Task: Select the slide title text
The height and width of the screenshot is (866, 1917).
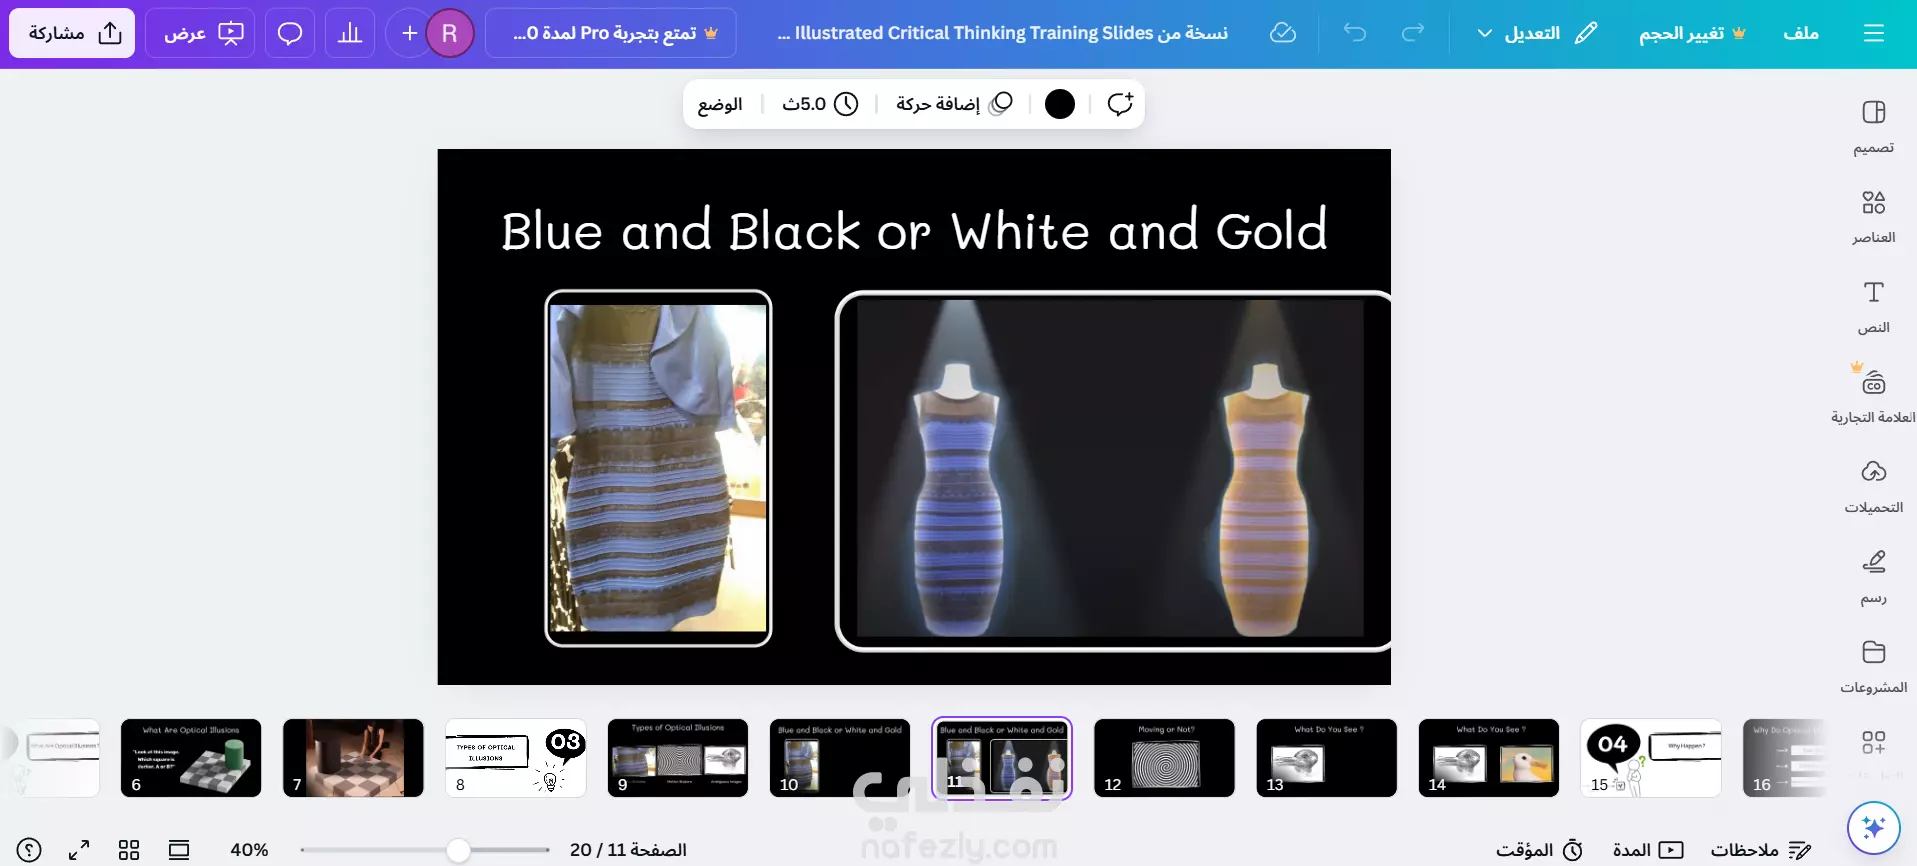Action: 914,230
